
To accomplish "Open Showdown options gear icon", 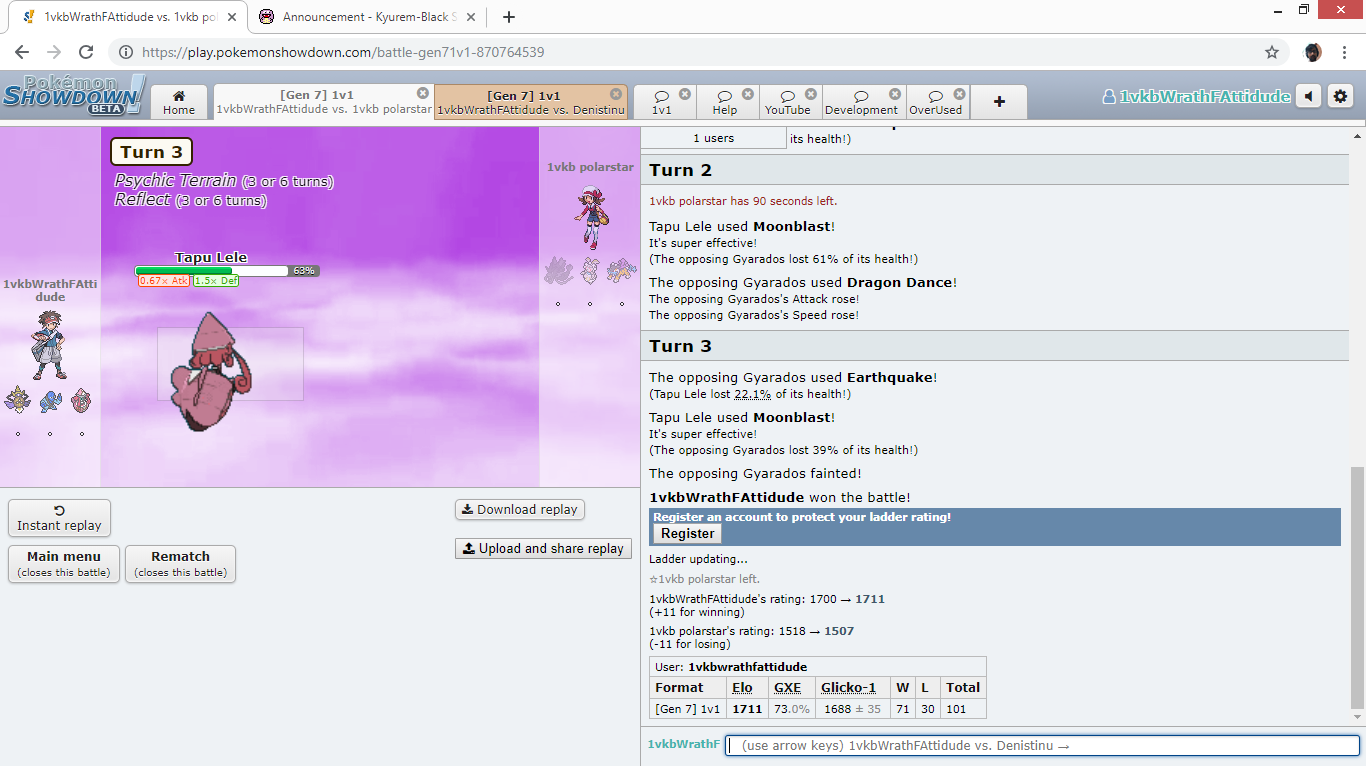I will pyautogui.click(x=1341, y=96).
